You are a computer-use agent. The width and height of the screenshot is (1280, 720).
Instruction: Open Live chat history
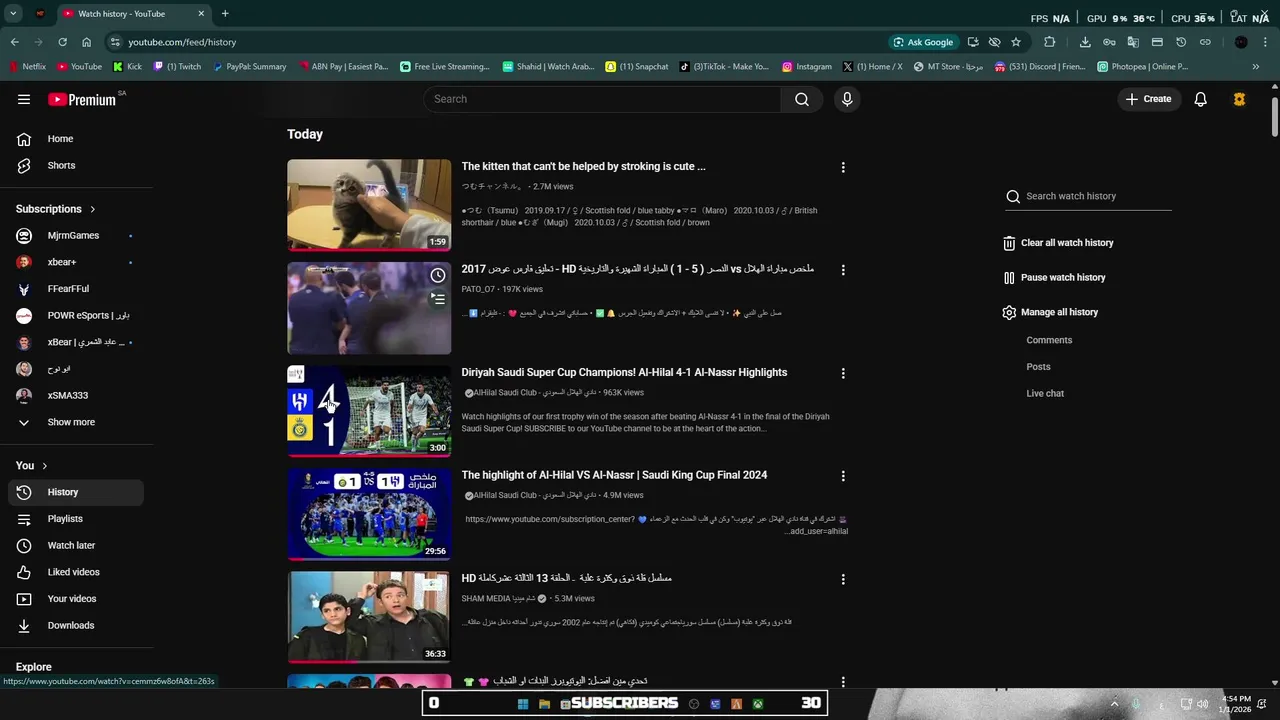tap(1045, 394)
